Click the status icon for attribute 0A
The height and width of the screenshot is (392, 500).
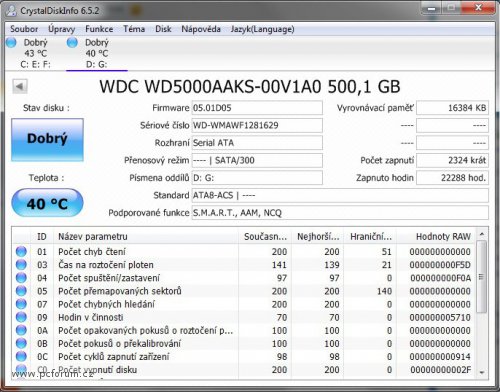(x=21, y=330)
